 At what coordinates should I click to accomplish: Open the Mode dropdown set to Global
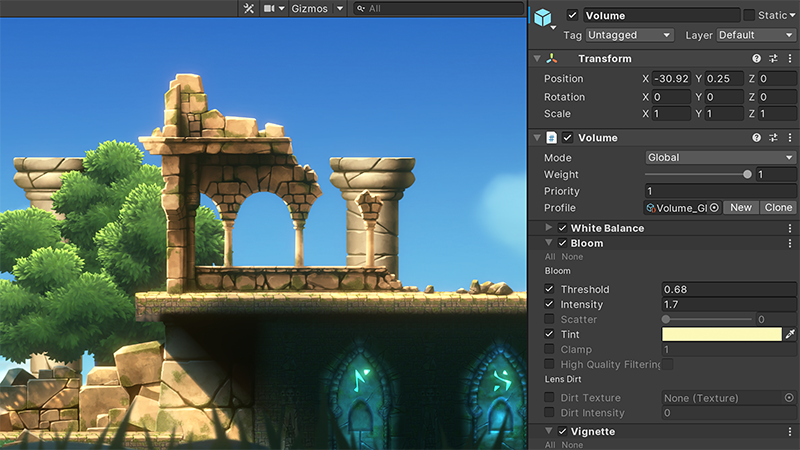pyautogui.click(x=720, y=158)
